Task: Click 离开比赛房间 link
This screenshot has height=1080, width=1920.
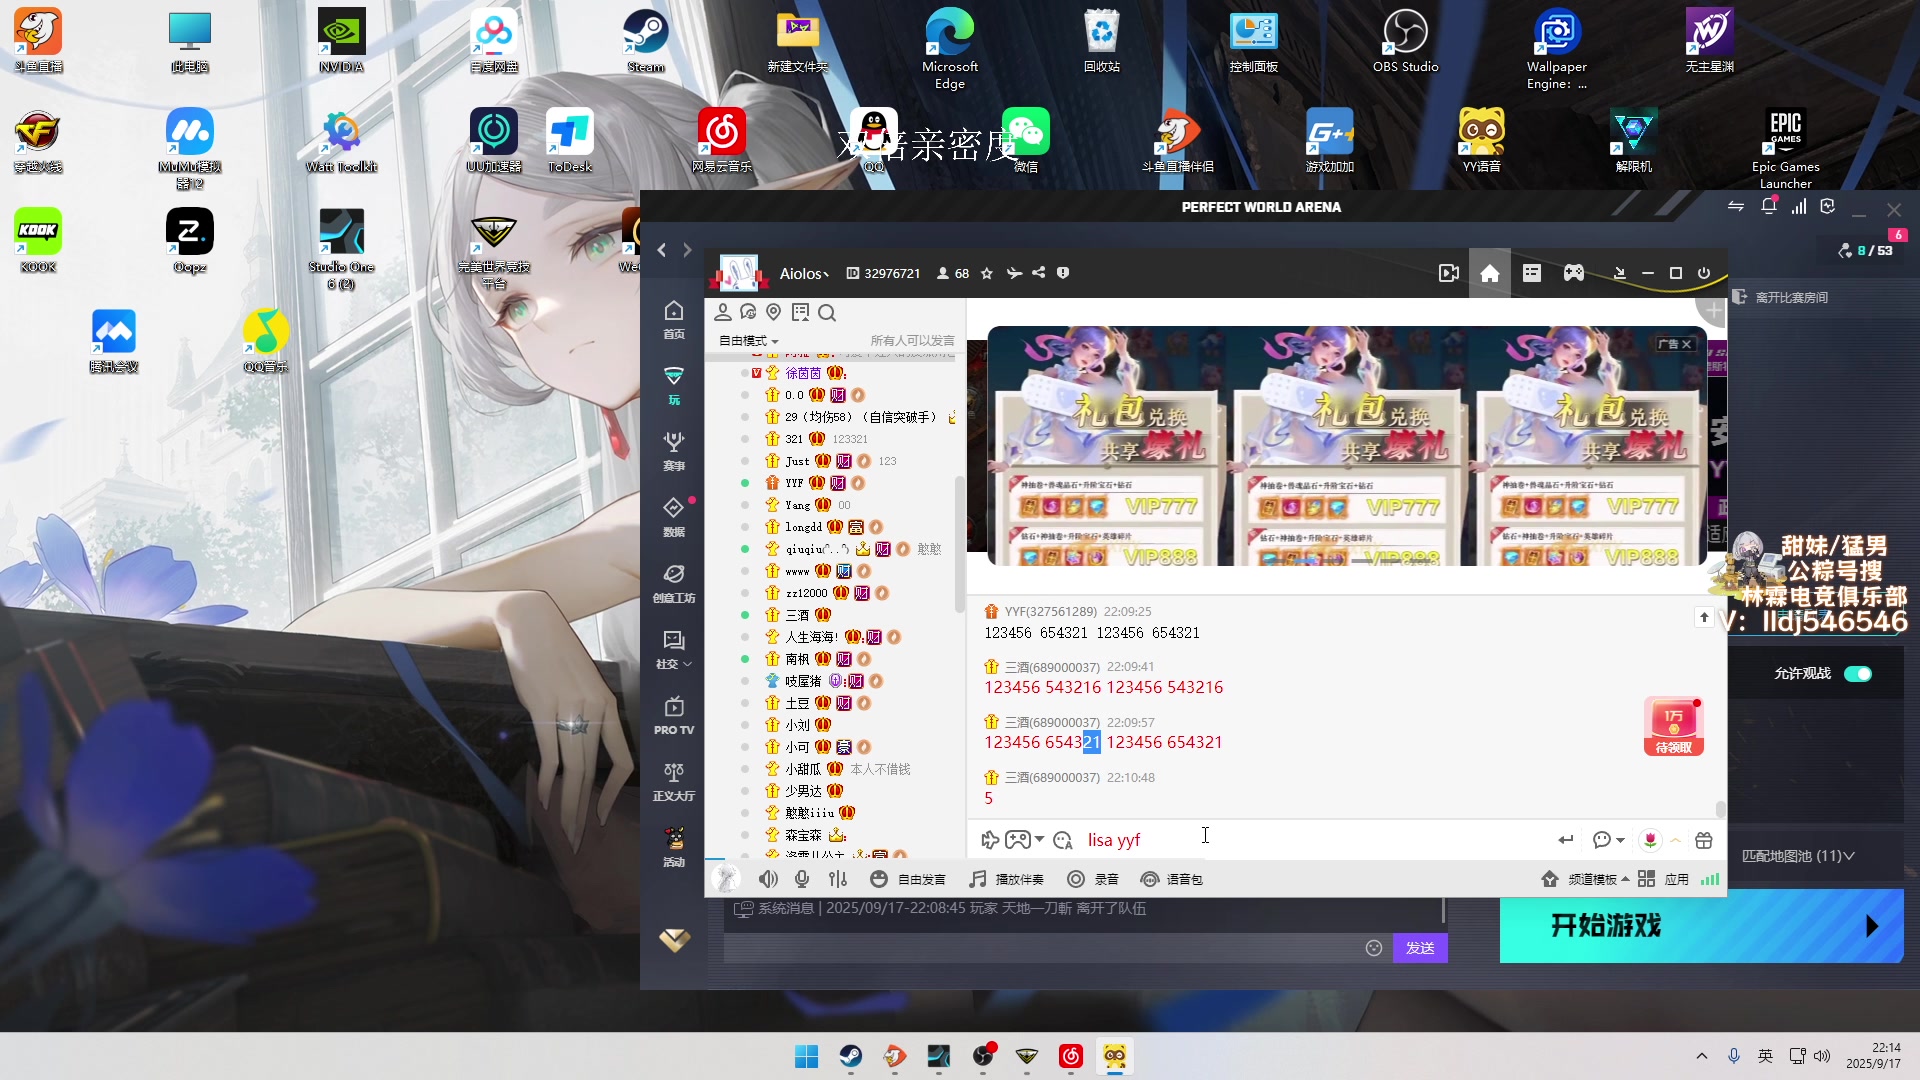Action: pyautogui.click(x=1780, y=298)
